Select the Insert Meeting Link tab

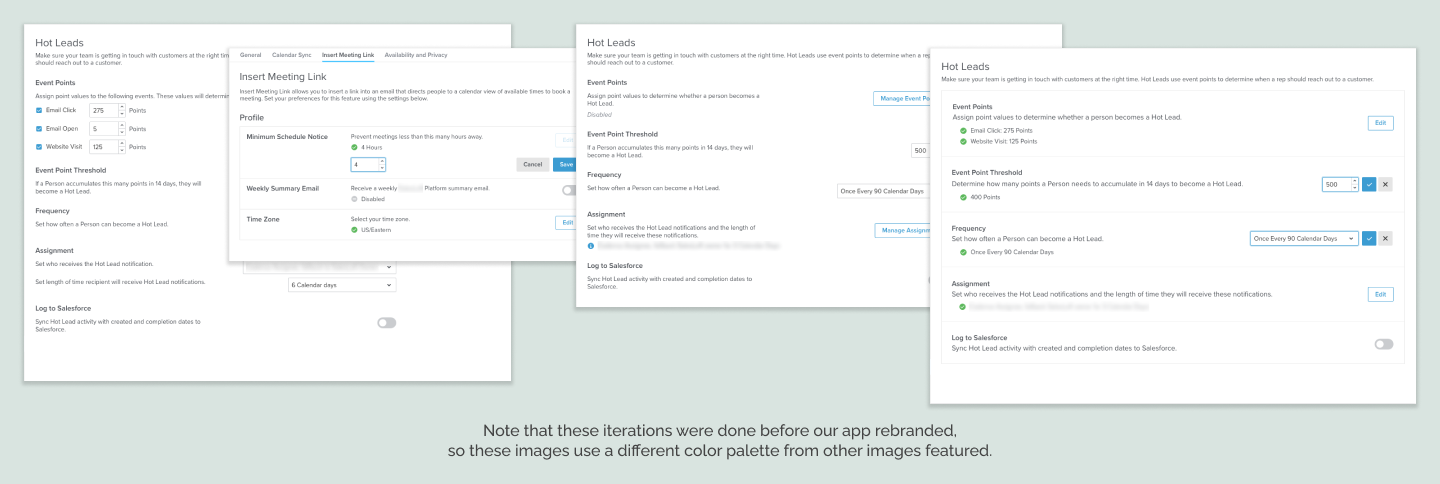tap(348, 54)
